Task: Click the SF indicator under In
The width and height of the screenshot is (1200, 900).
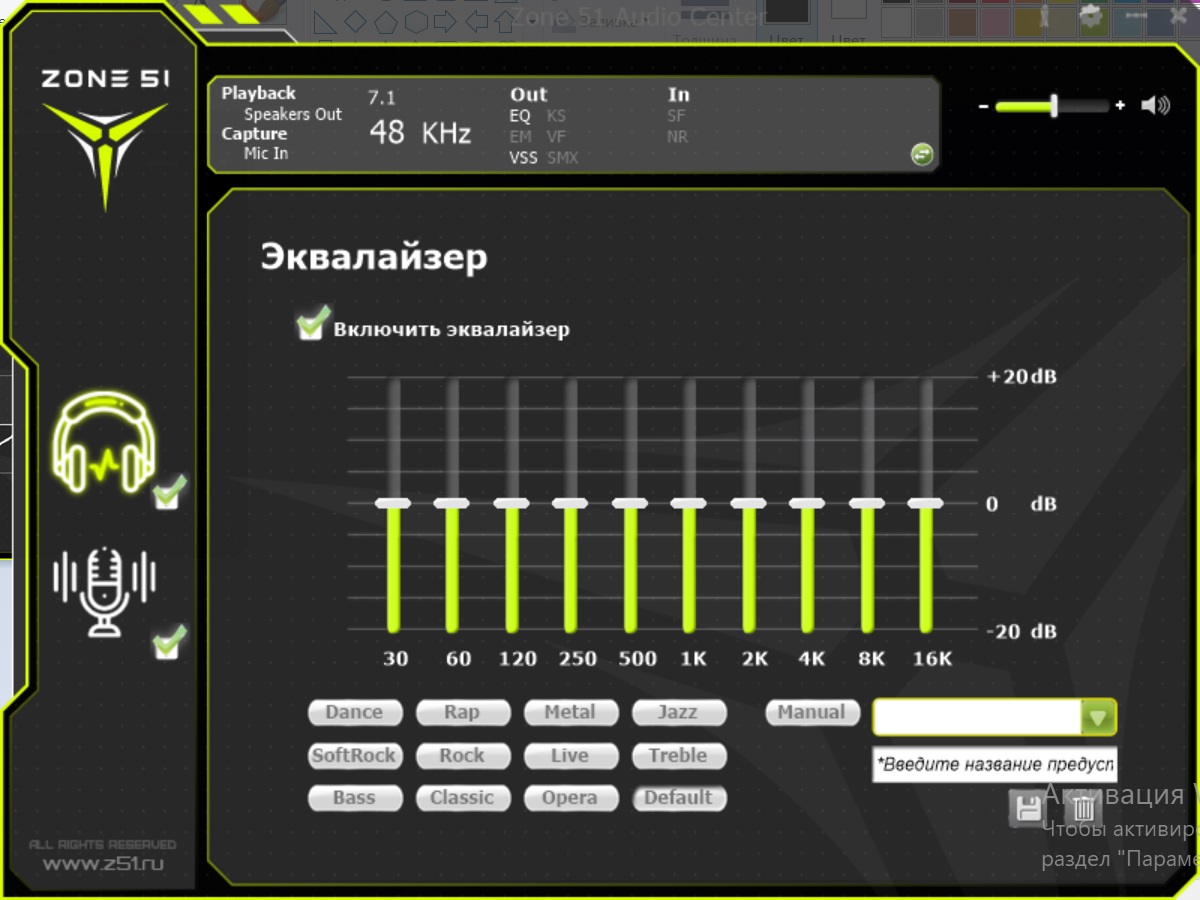Action: tap(676, 116)
